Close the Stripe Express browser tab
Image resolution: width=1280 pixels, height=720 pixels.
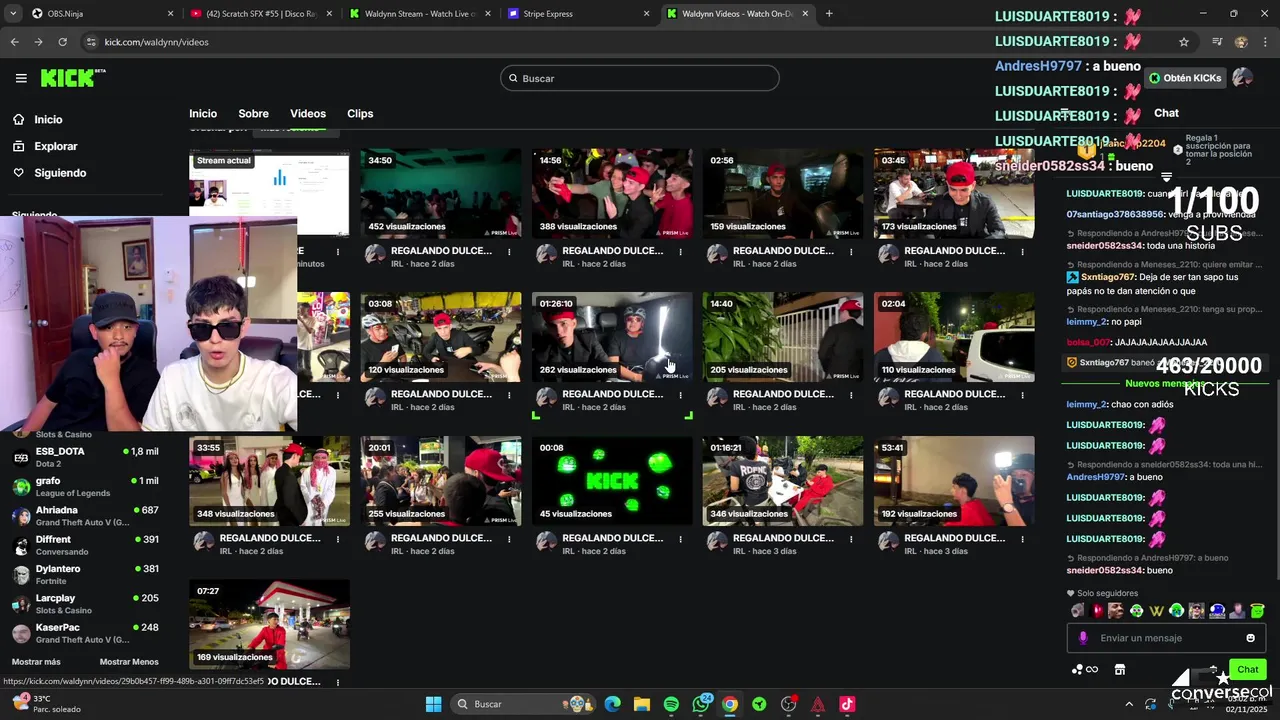[x=646, y=13]
